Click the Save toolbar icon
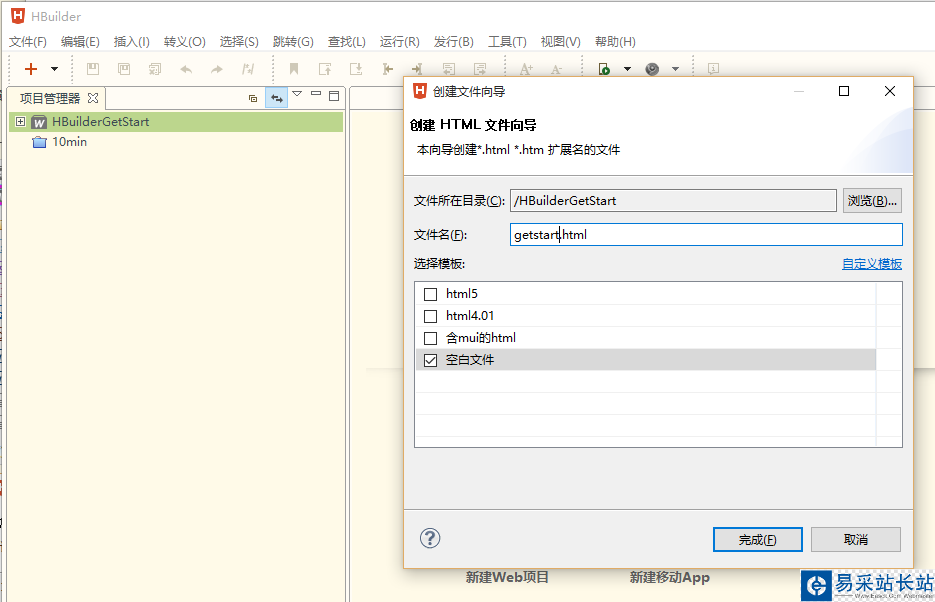 pos(93,69)
